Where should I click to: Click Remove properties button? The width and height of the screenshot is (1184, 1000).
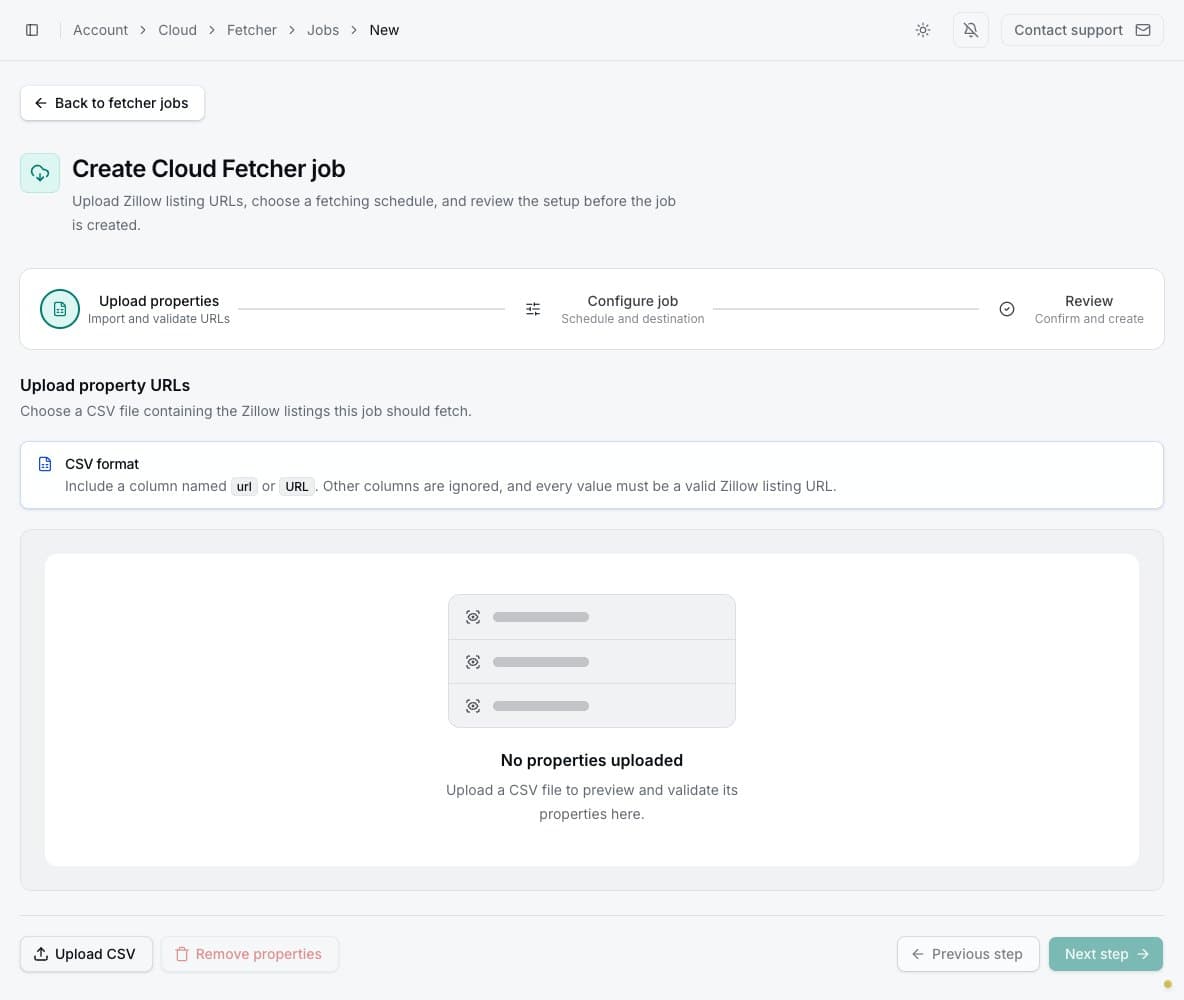point(249,954)
